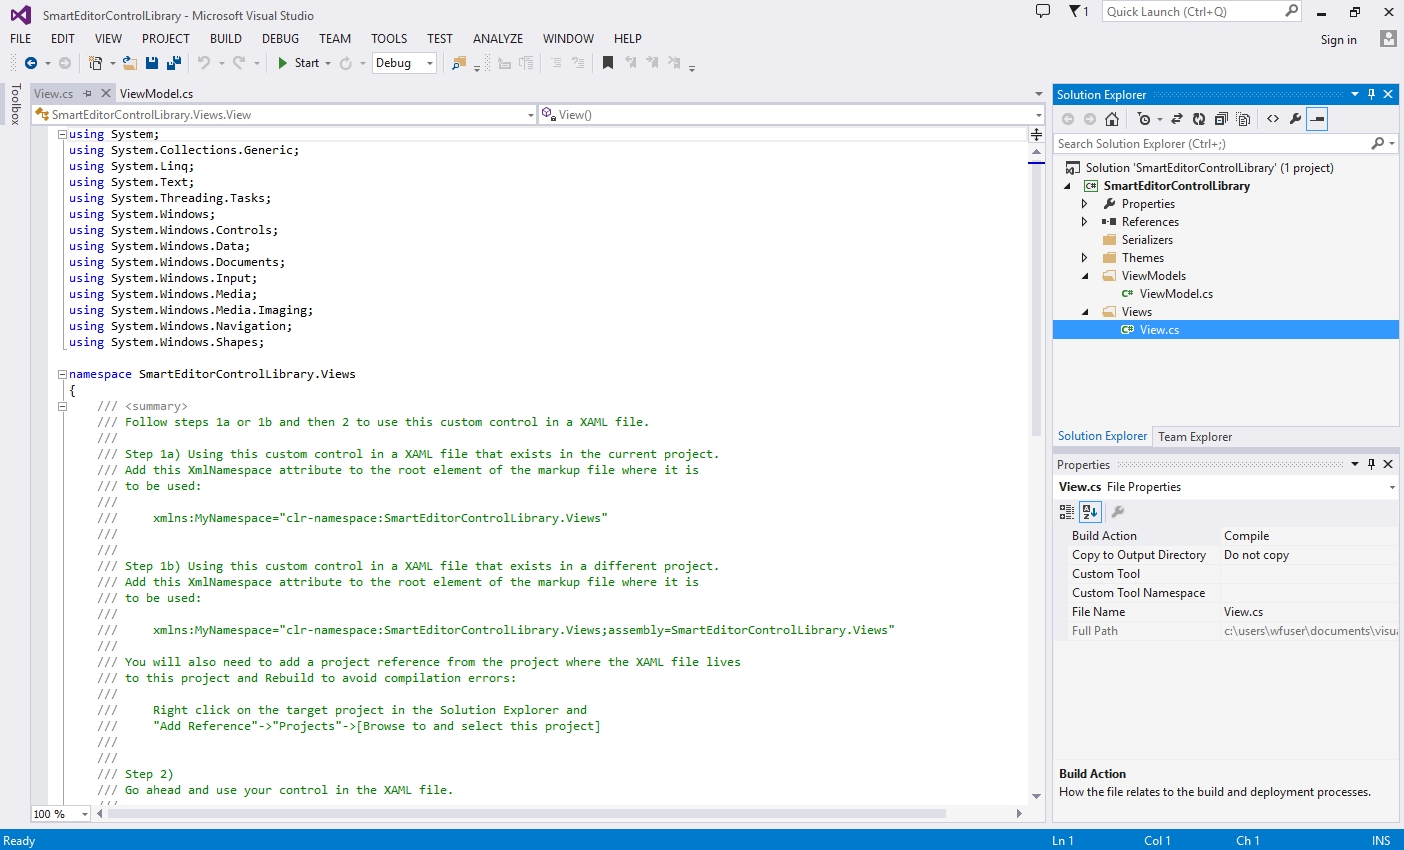
Task: Click the Search Solution Explorer input field
Action: (1210, 144)
